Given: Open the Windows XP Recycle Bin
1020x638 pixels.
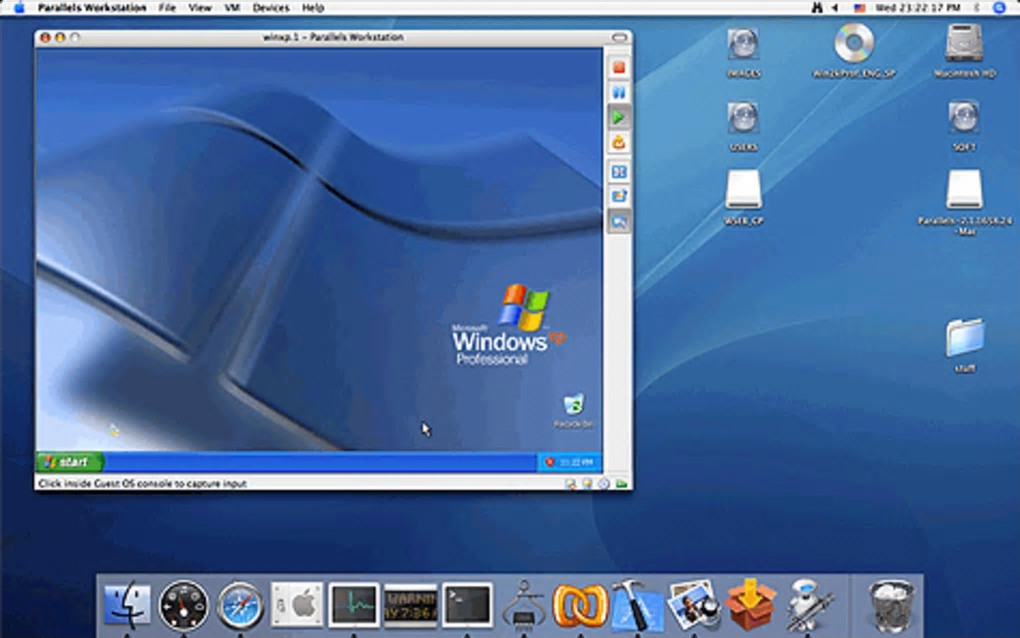Looking at the screenshot, I should coord(573,410).
